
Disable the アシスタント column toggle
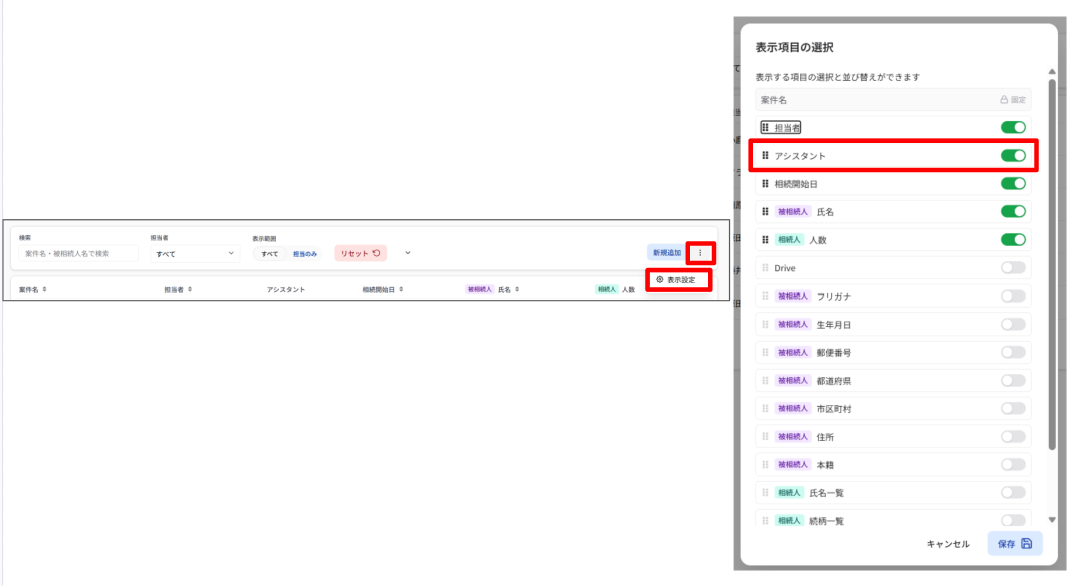pyautogui.click(x=1013, y=155)
